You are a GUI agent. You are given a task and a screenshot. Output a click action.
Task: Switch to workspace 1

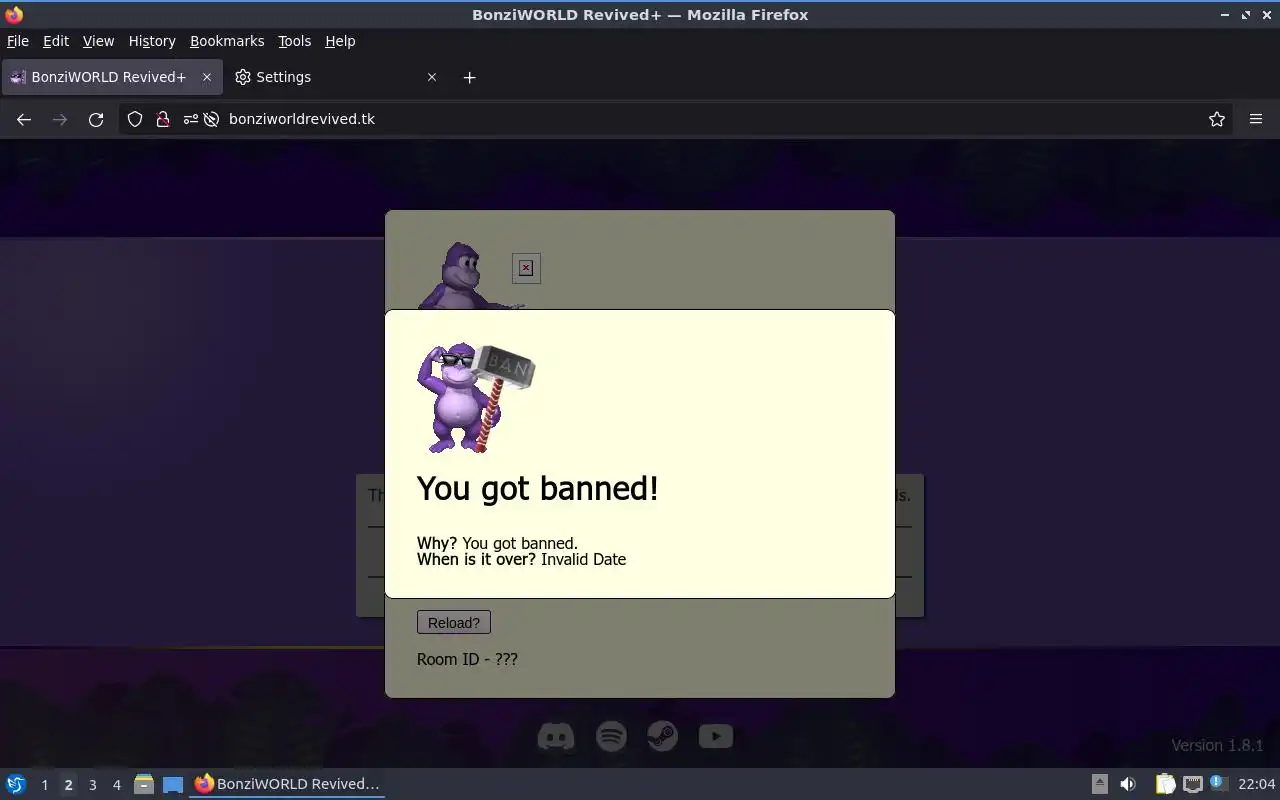coord(44,785)
